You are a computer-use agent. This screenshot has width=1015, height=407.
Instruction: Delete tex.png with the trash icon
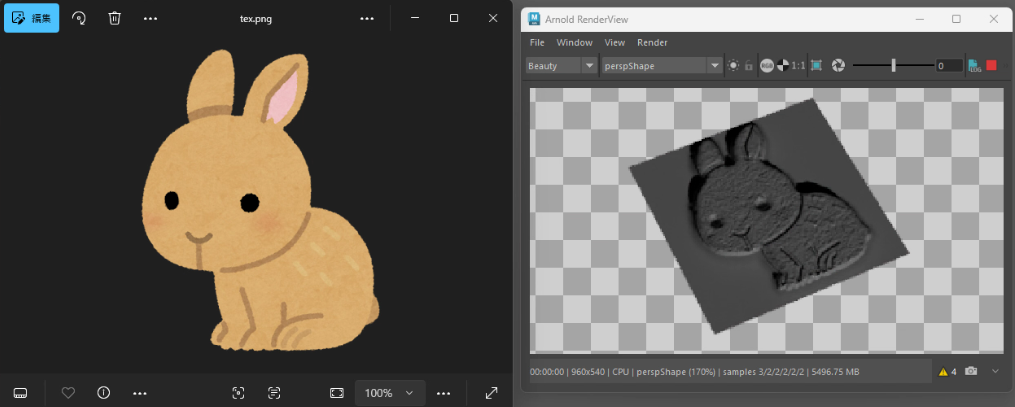tap(115, 18)
